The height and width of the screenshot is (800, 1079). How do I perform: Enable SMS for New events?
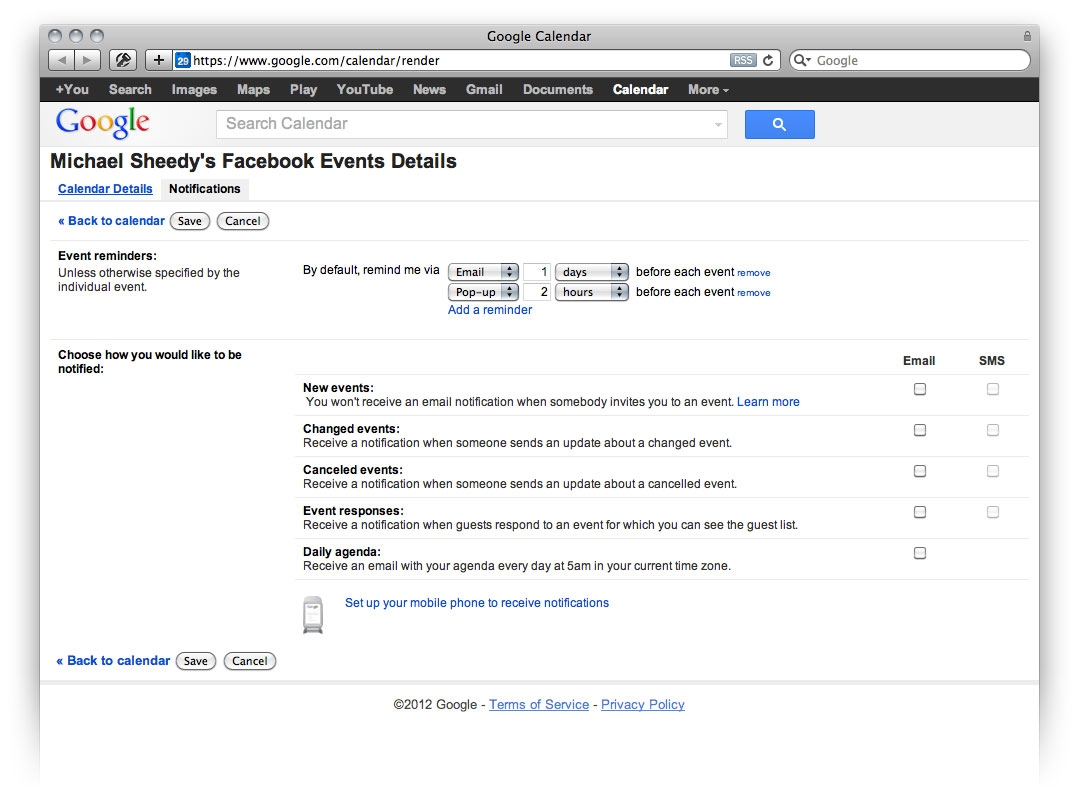992,389
